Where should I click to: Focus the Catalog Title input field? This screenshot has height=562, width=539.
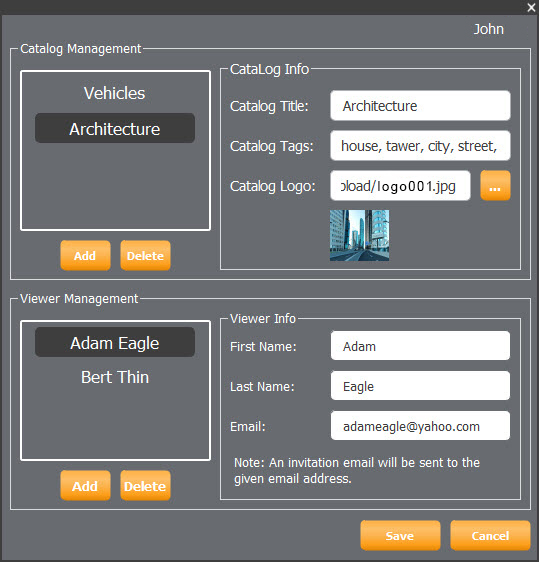pyautogui.click(x=420, y=106)
